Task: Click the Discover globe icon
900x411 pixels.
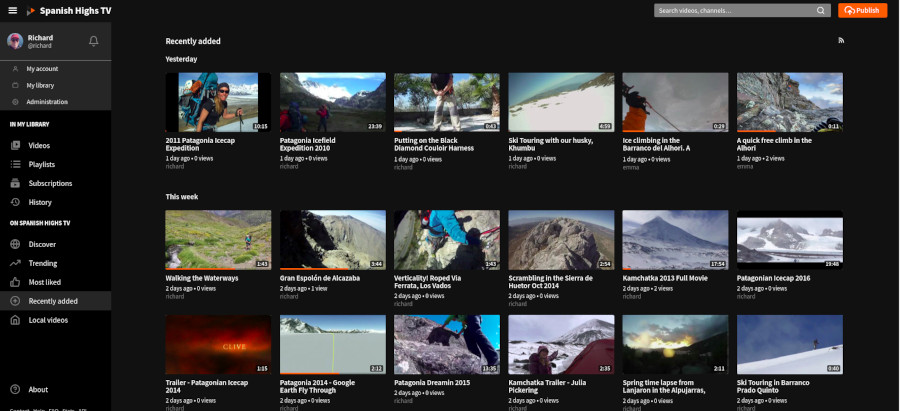Action: pos(15,245)
